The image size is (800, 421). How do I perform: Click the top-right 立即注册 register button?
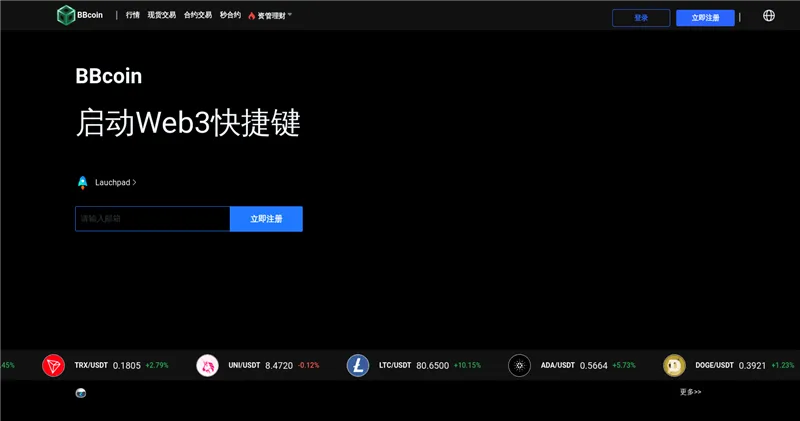coord(705,18)
